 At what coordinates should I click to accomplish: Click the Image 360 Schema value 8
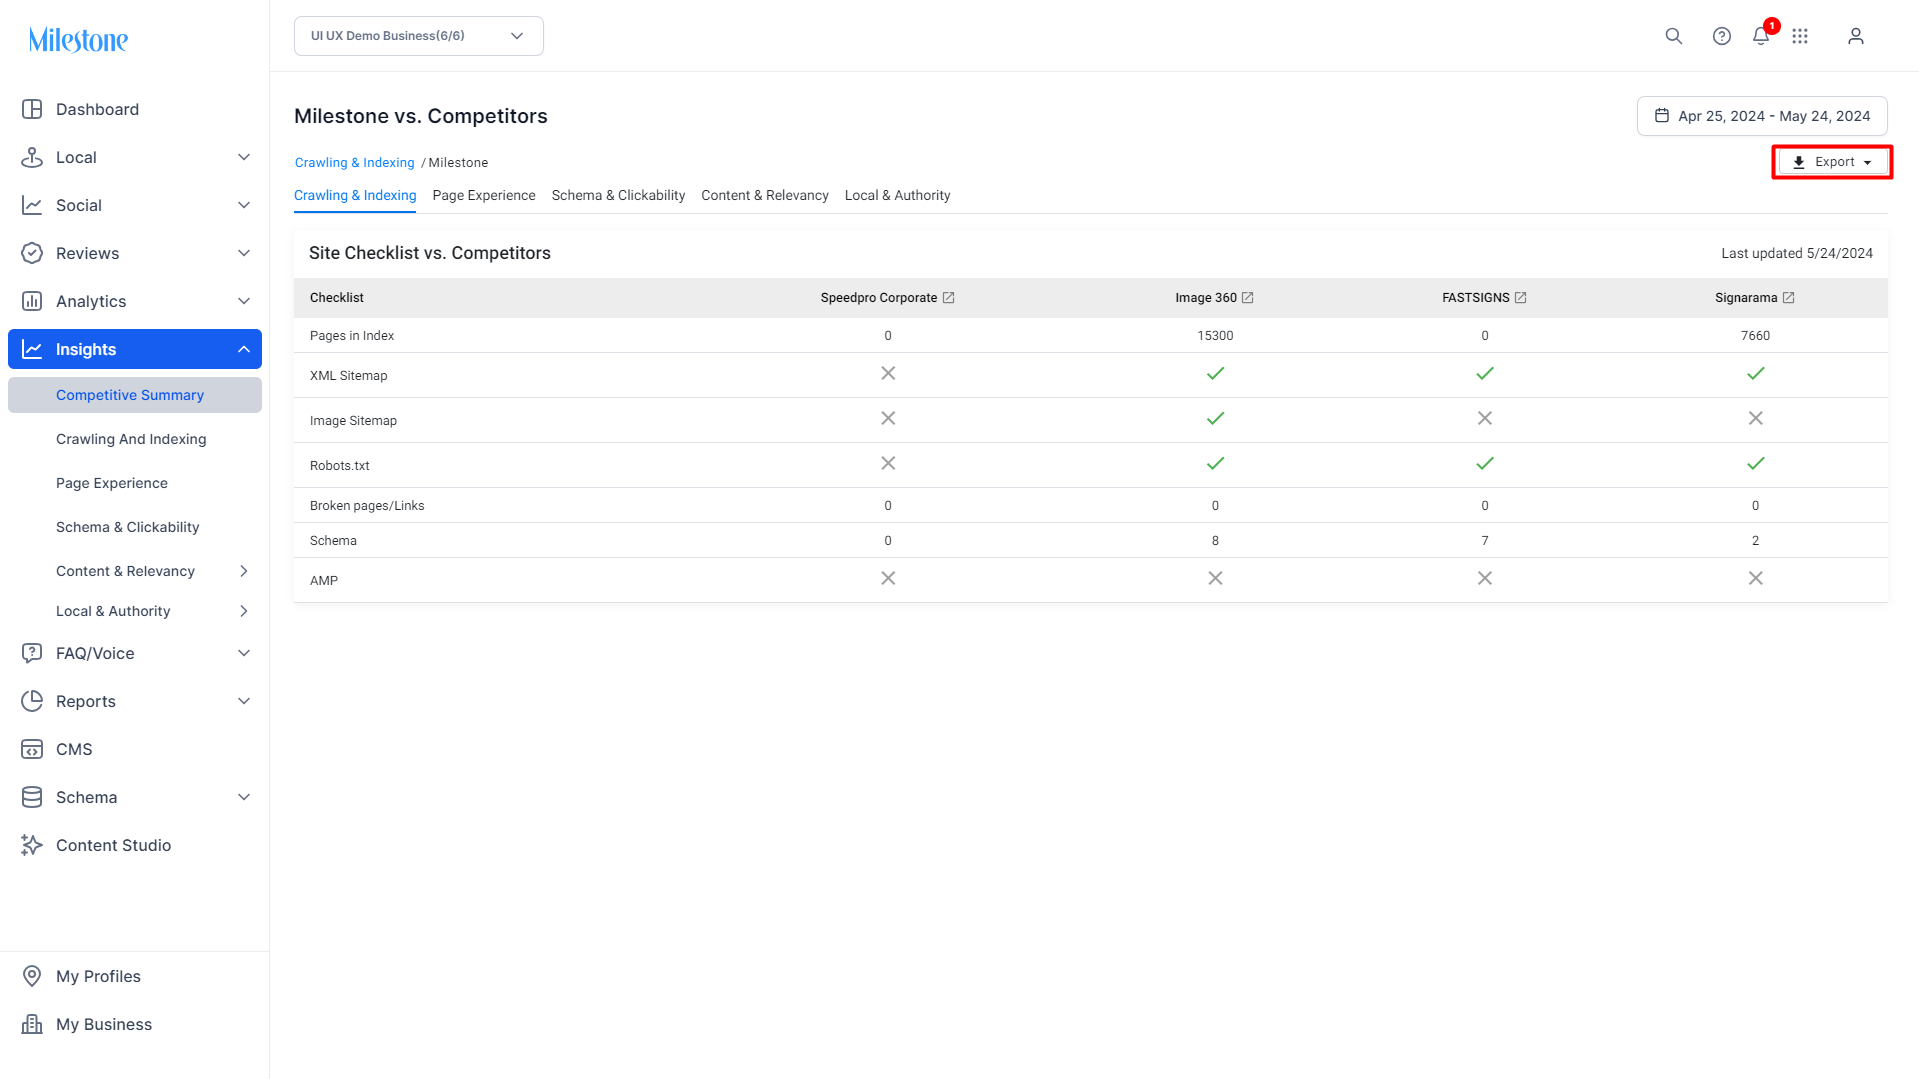pos(1215,541)
